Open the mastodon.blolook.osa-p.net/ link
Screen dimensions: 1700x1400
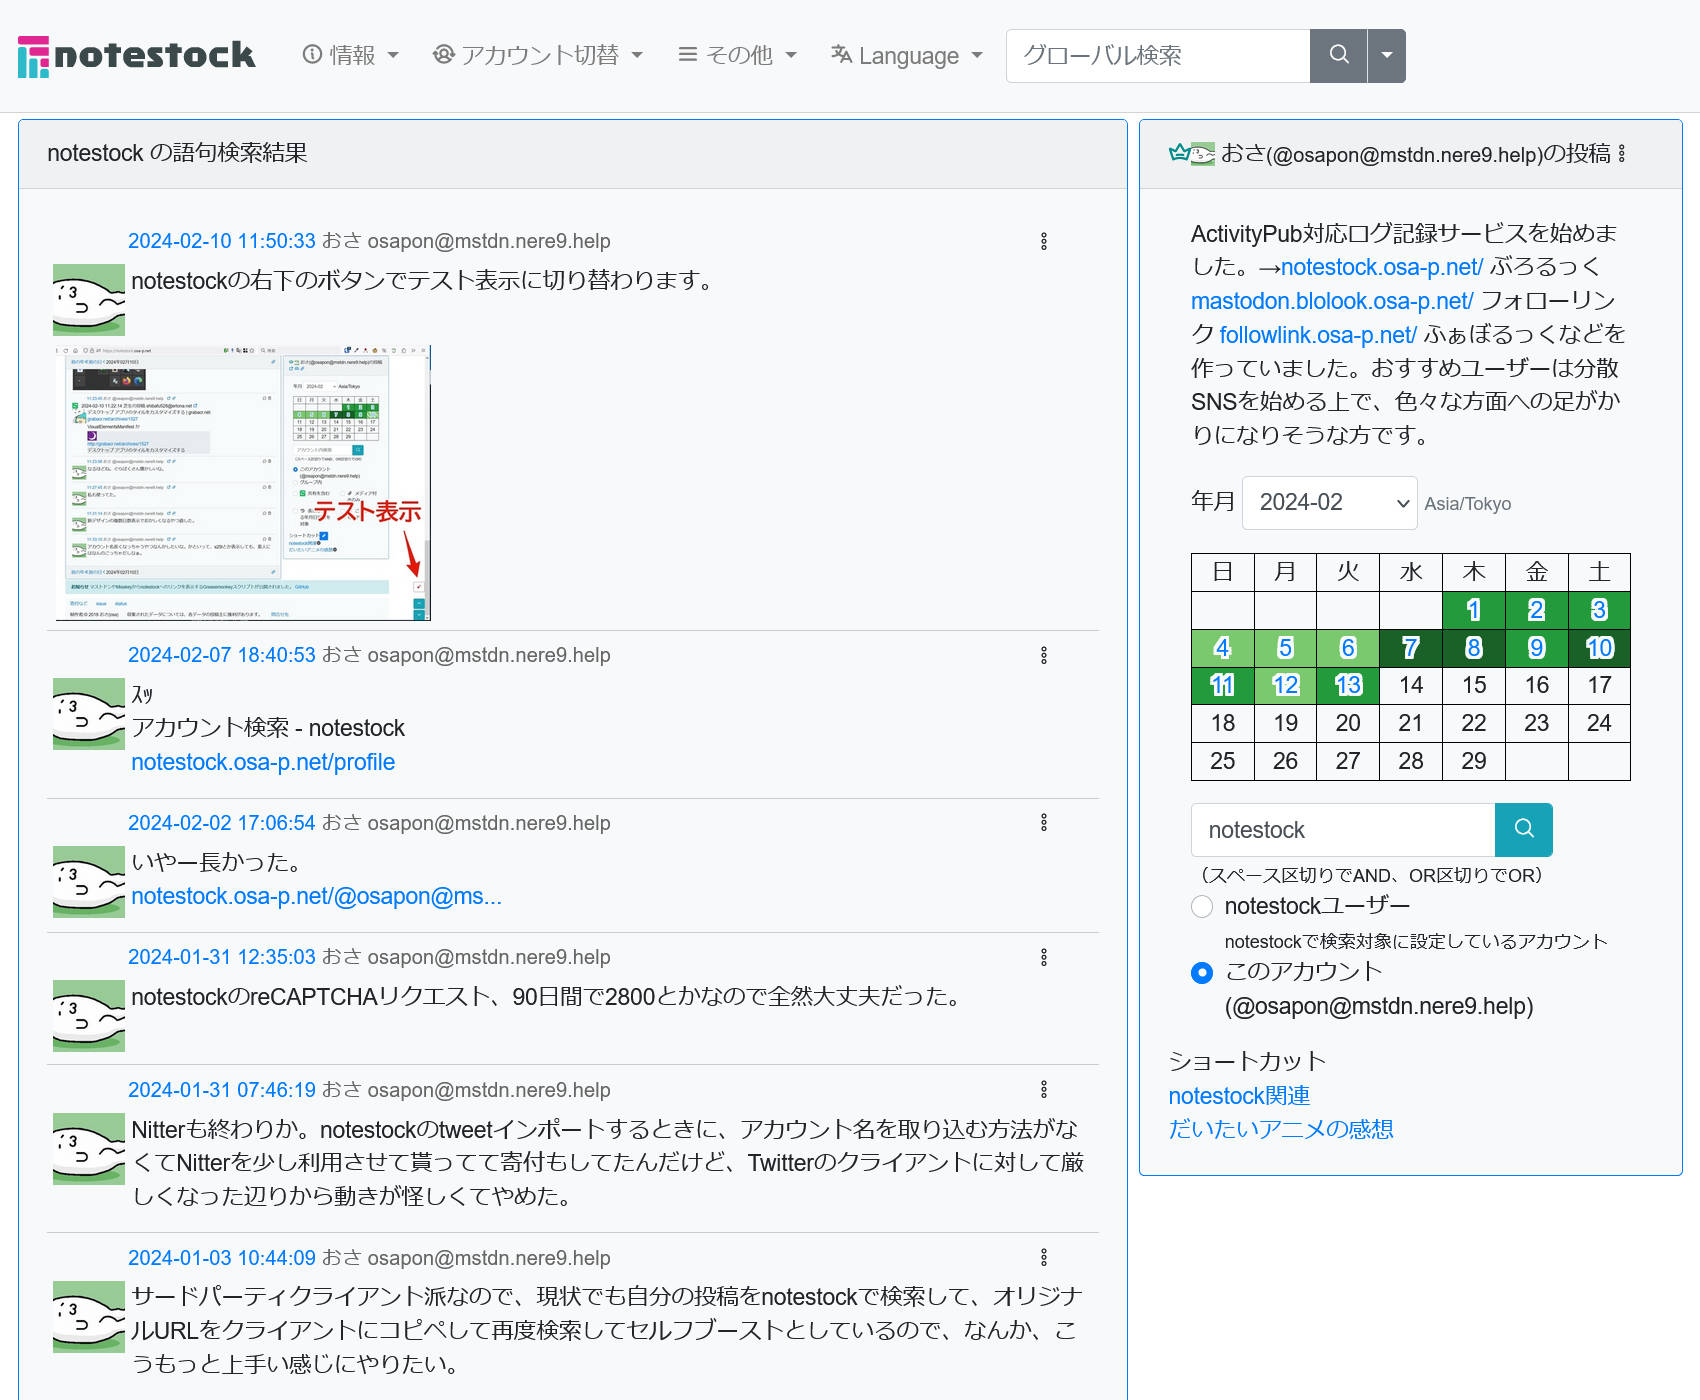coord(1332,301)
